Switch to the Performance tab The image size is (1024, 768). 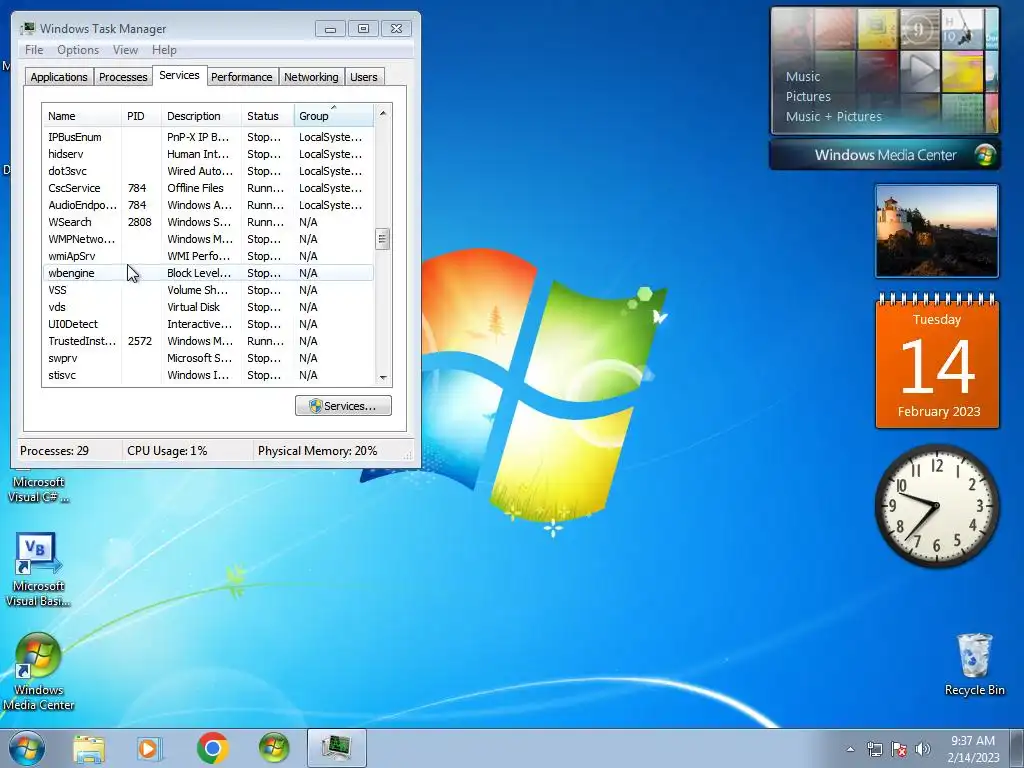[242, 77]
